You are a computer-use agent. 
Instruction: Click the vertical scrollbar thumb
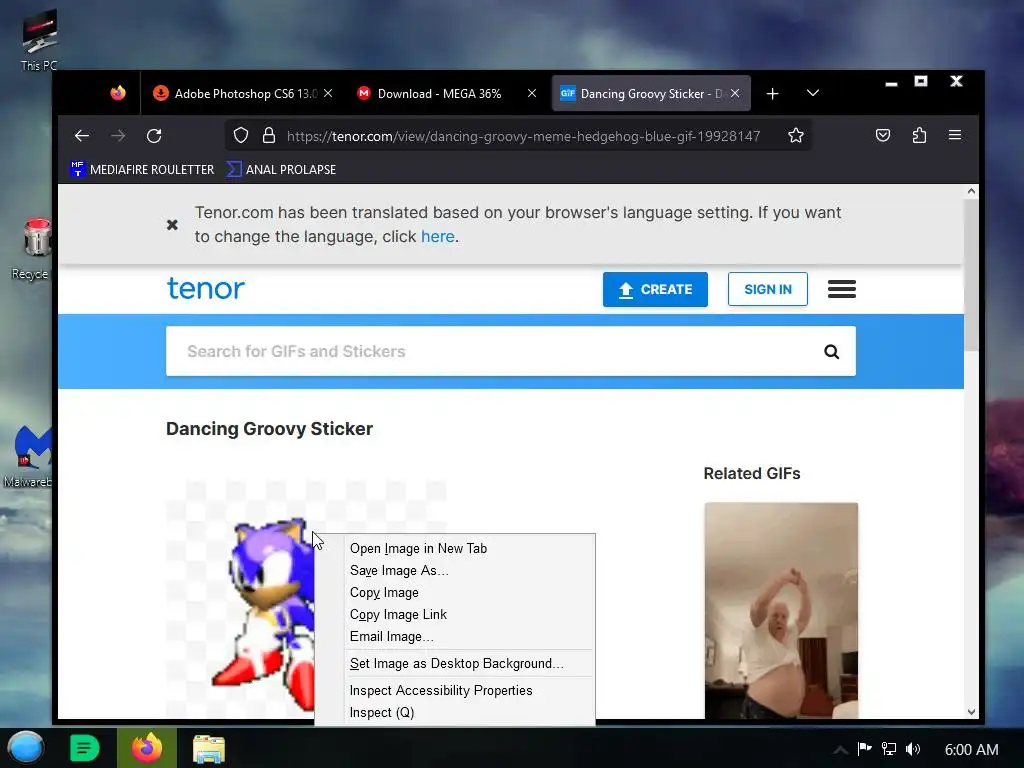point(971,275)
